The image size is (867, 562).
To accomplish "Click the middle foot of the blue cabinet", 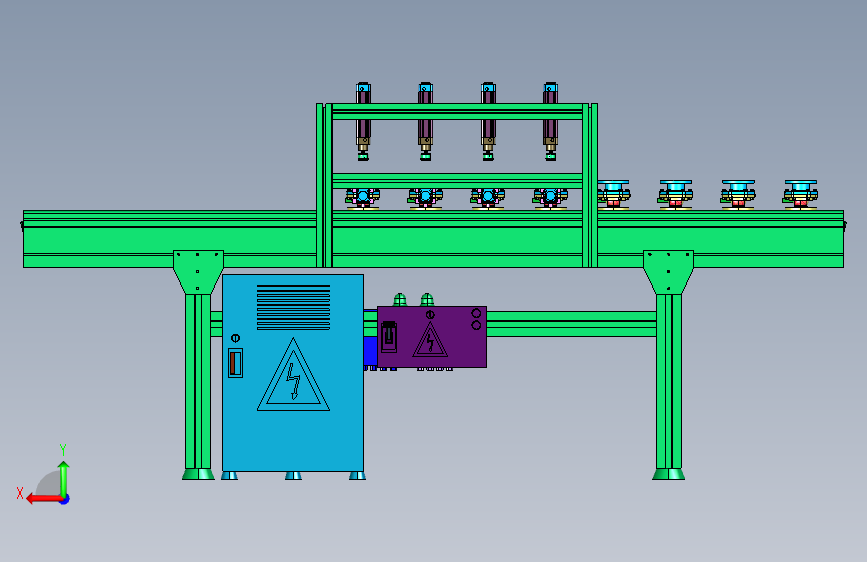I will [293, 476].
